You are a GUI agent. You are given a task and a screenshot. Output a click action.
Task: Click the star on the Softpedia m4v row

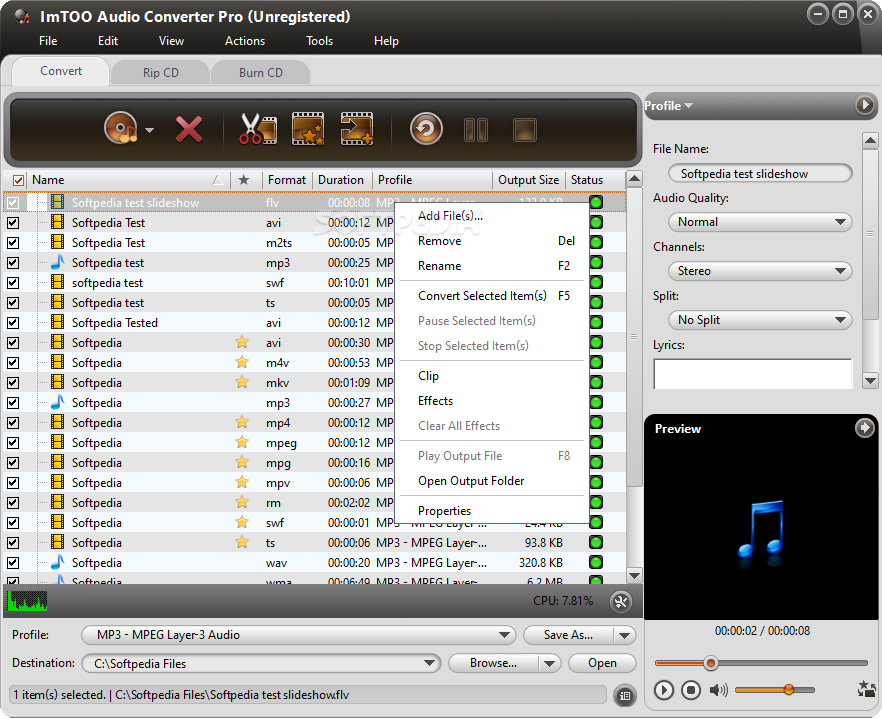[242, 362]
